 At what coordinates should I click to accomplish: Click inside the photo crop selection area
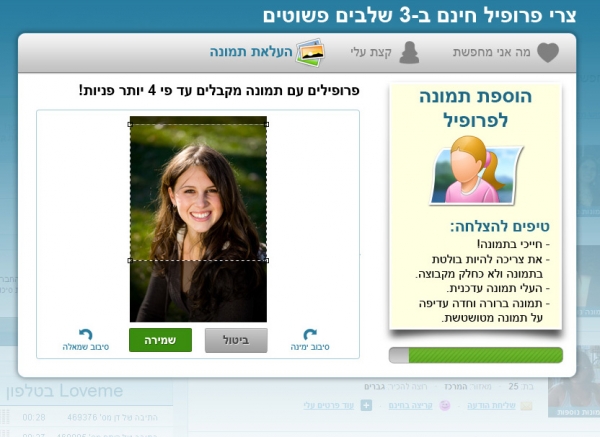click(198, 192)
